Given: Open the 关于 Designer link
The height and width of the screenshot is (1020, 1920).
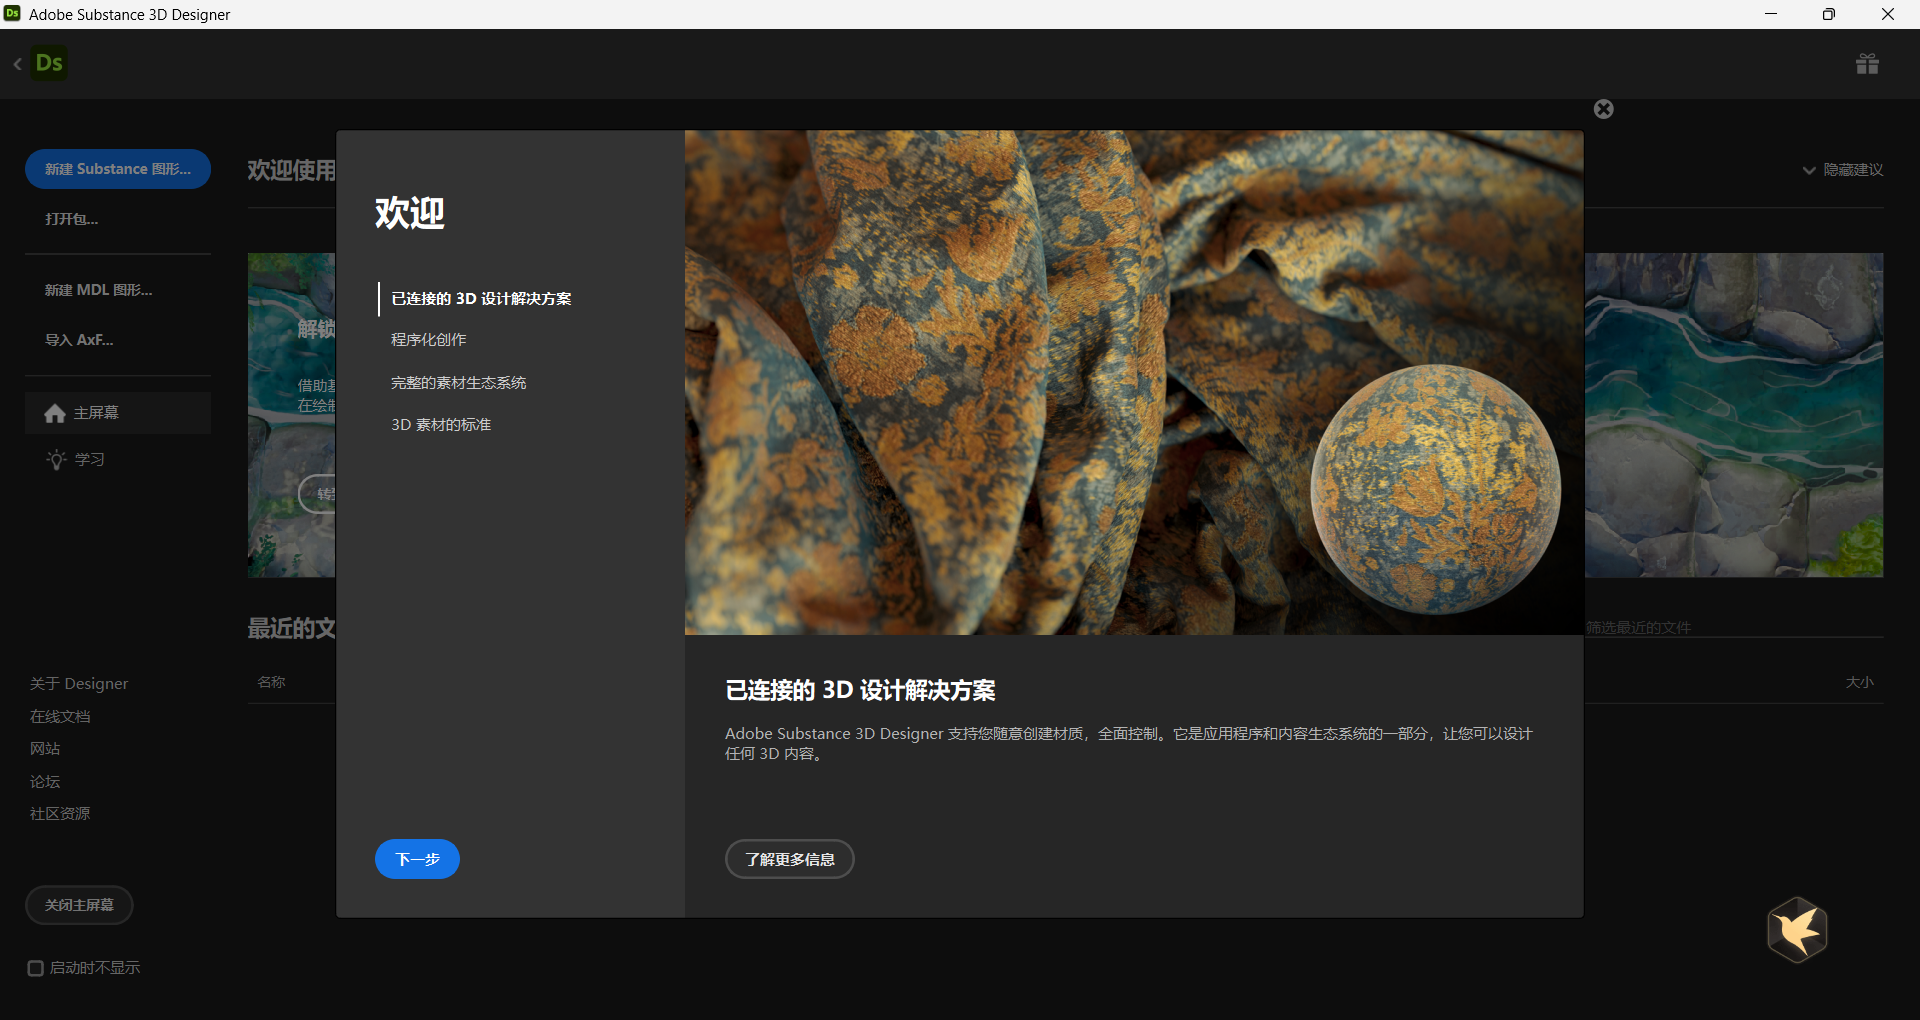Looking at the screenshot, I should tap(79, 684).
